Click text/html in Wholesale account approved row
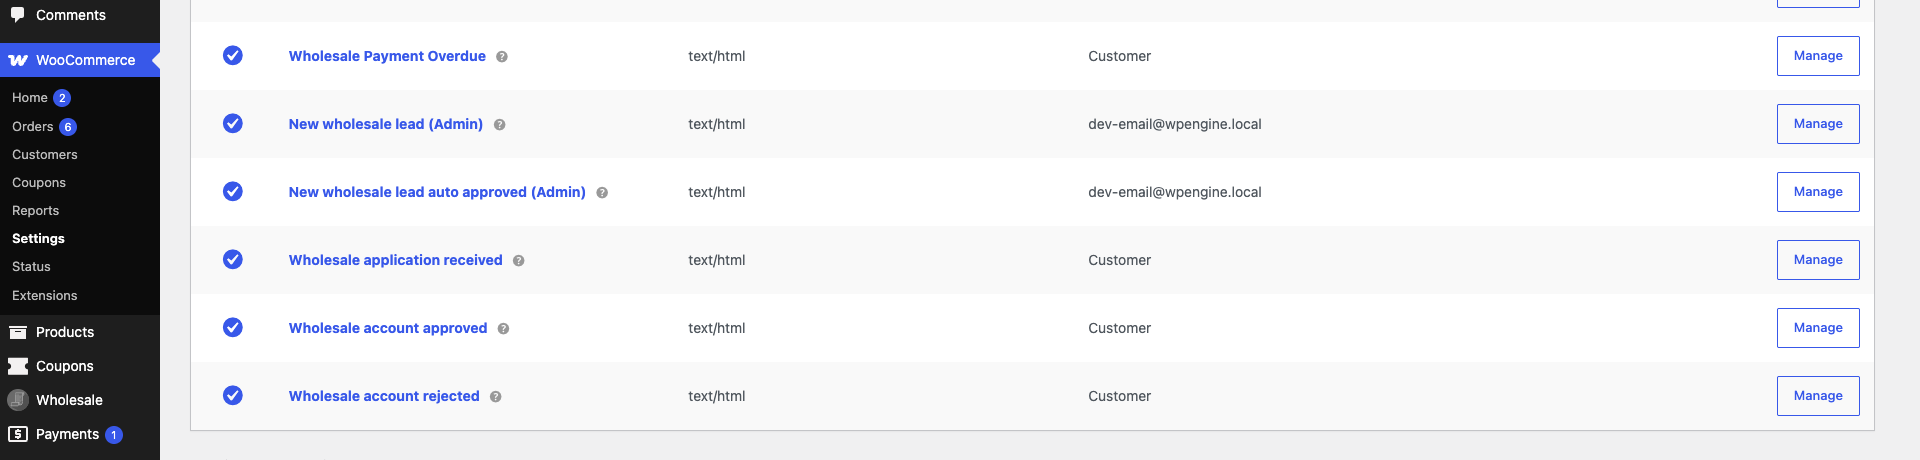 point(717,328)
